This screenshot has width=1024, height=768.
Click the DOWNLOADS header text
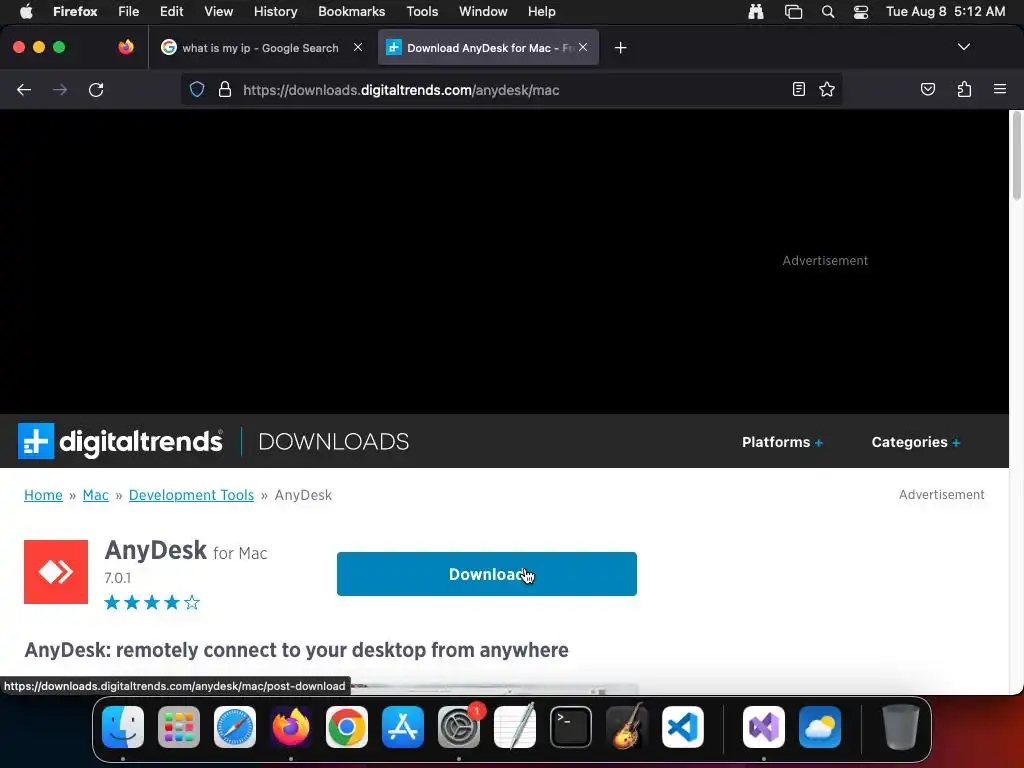tap(334, 441)
